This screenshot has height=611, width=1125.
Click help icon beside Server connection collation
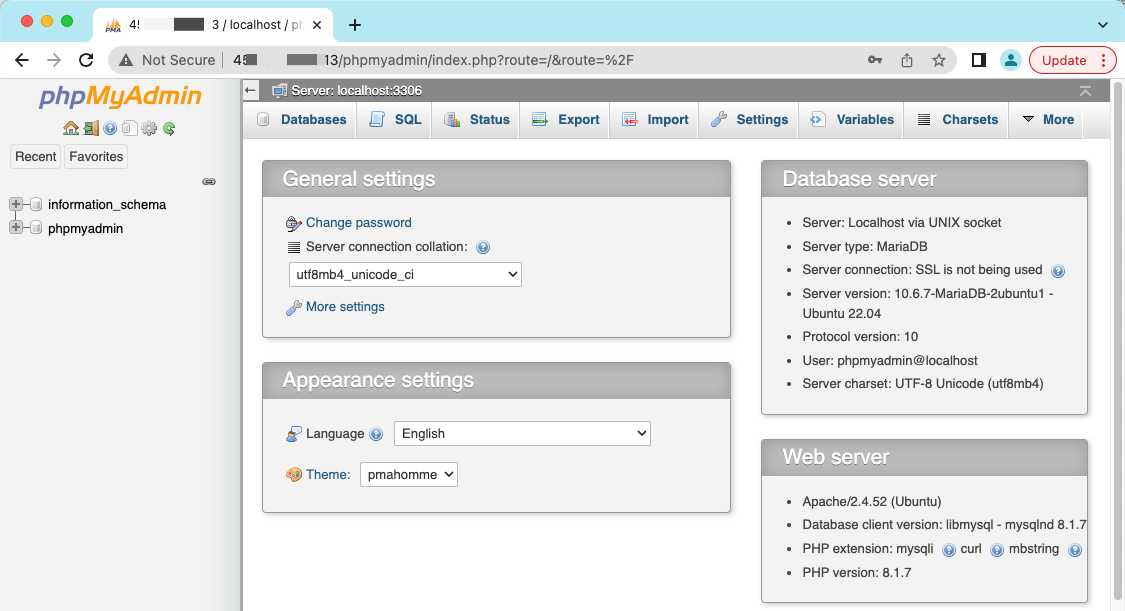483,247
